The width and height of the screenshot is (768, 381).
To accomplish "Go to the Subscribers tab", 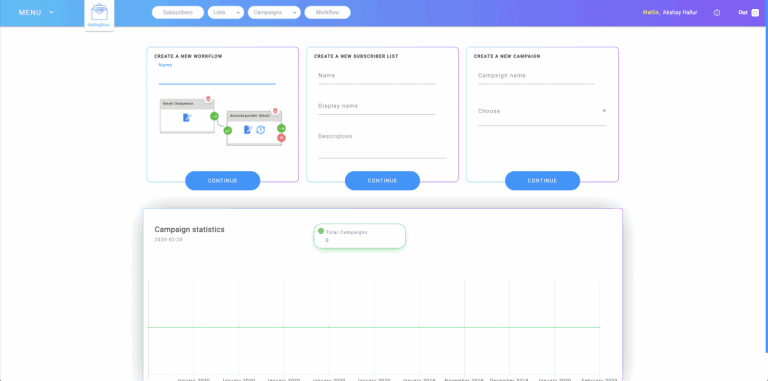I will 178,12.
